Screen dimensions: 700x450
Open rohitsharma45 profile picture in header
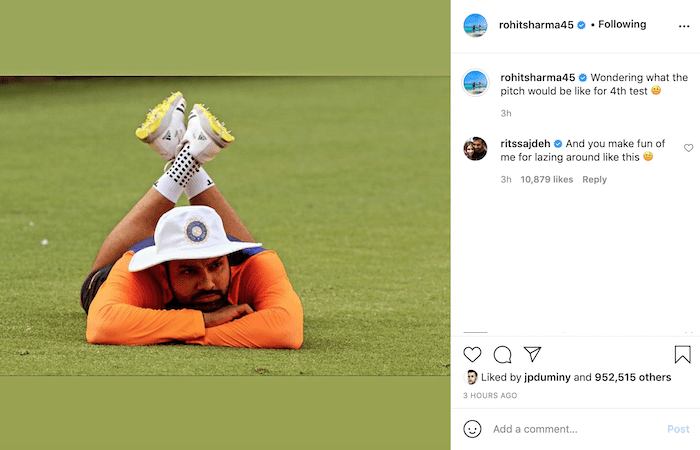(475, 25)
